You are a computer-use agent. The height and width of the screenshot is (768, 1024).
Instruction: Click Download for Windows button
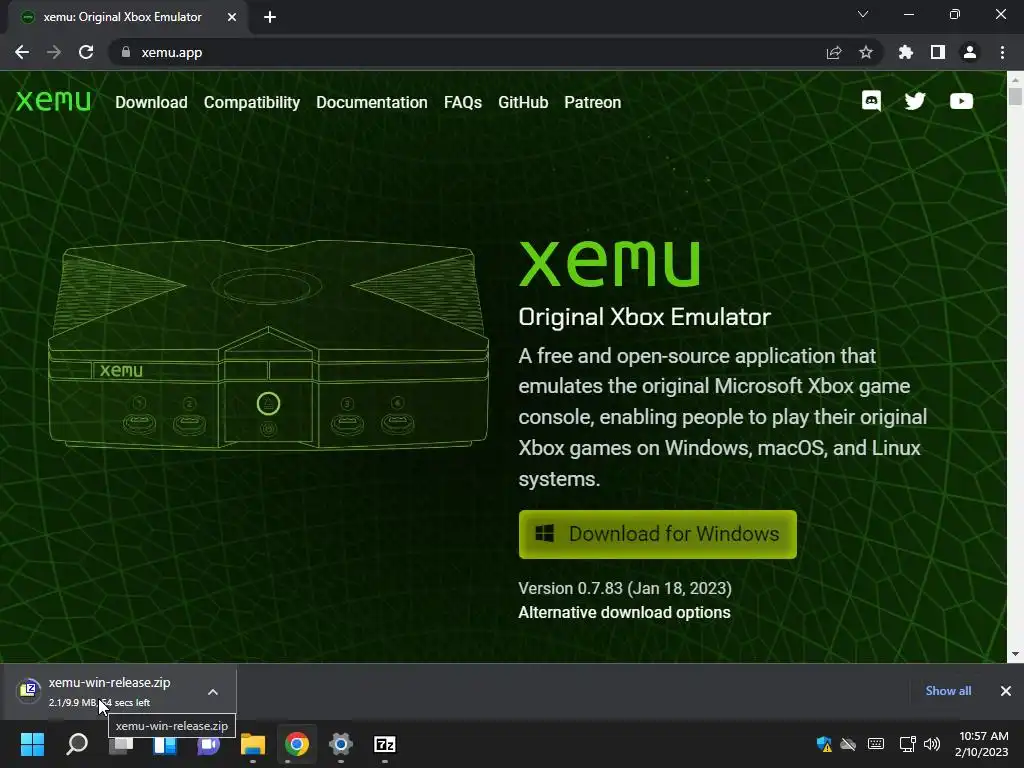[x=658, y=534]
